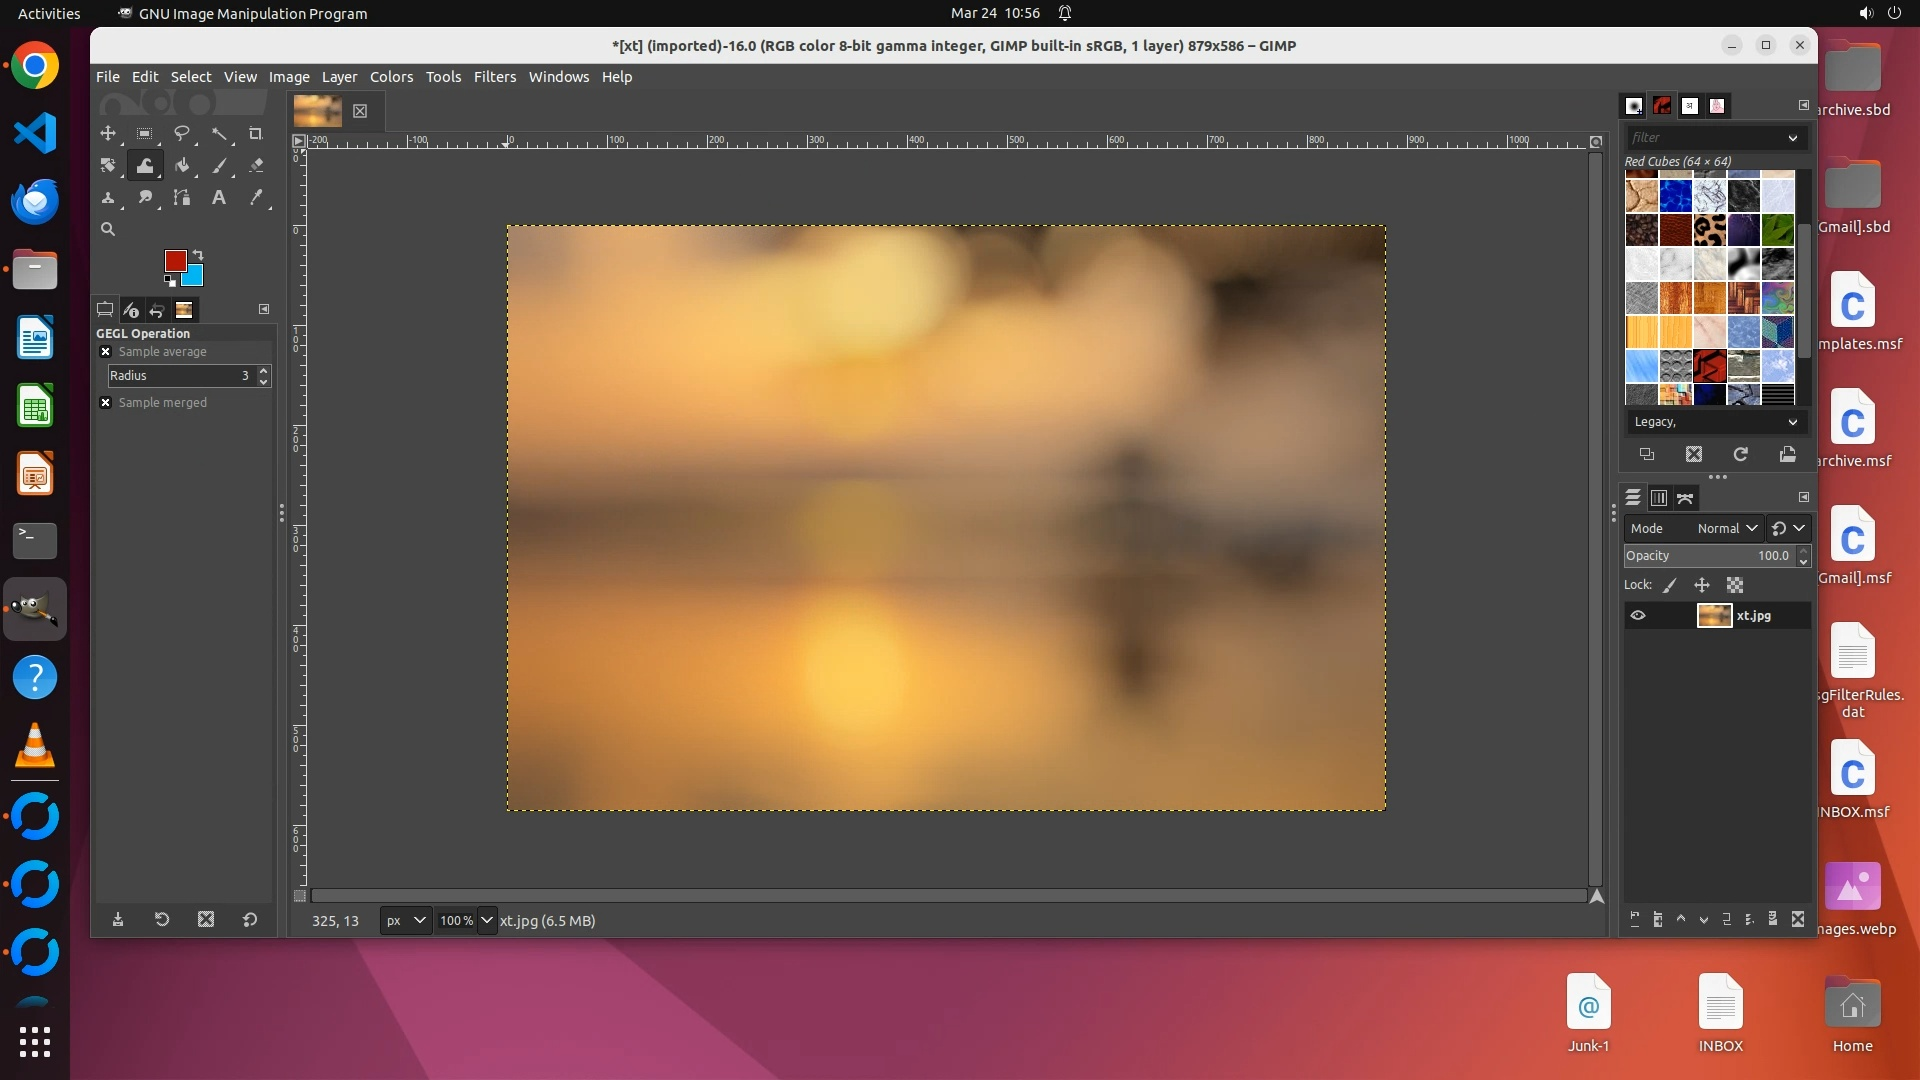Hide the xt.jpg layer with eye icon
Screen dimensions: 1920x1080
coord(1638,616)
